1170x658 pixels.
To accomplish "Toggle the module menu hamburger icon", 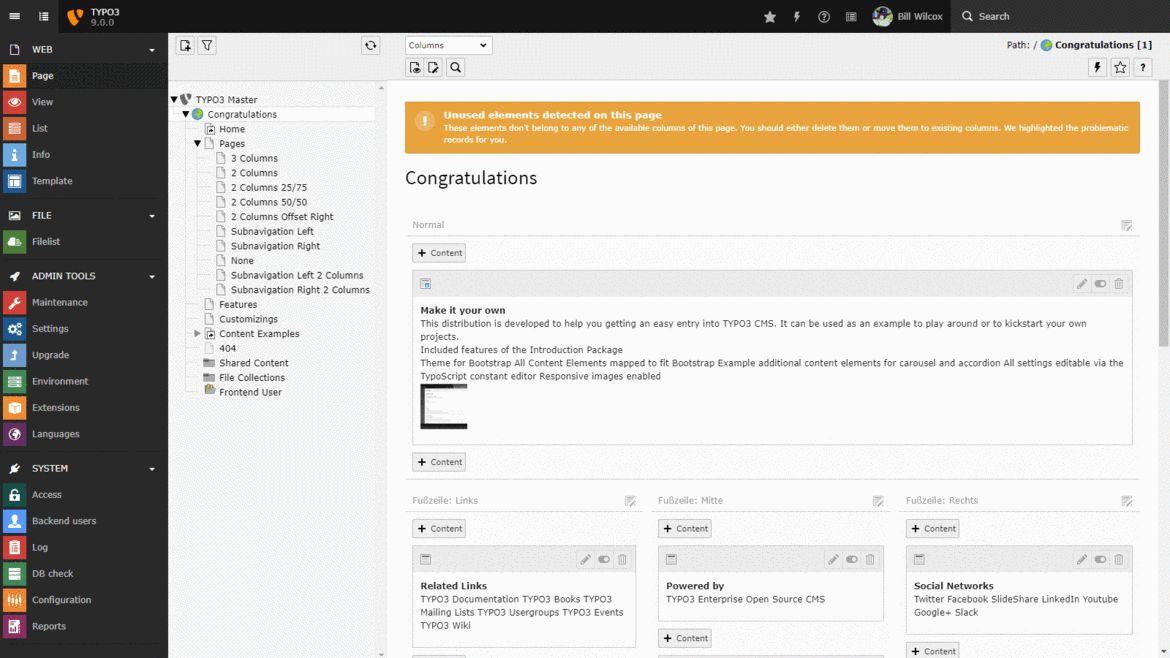I will pyautogui.click(x=14, y=16).
